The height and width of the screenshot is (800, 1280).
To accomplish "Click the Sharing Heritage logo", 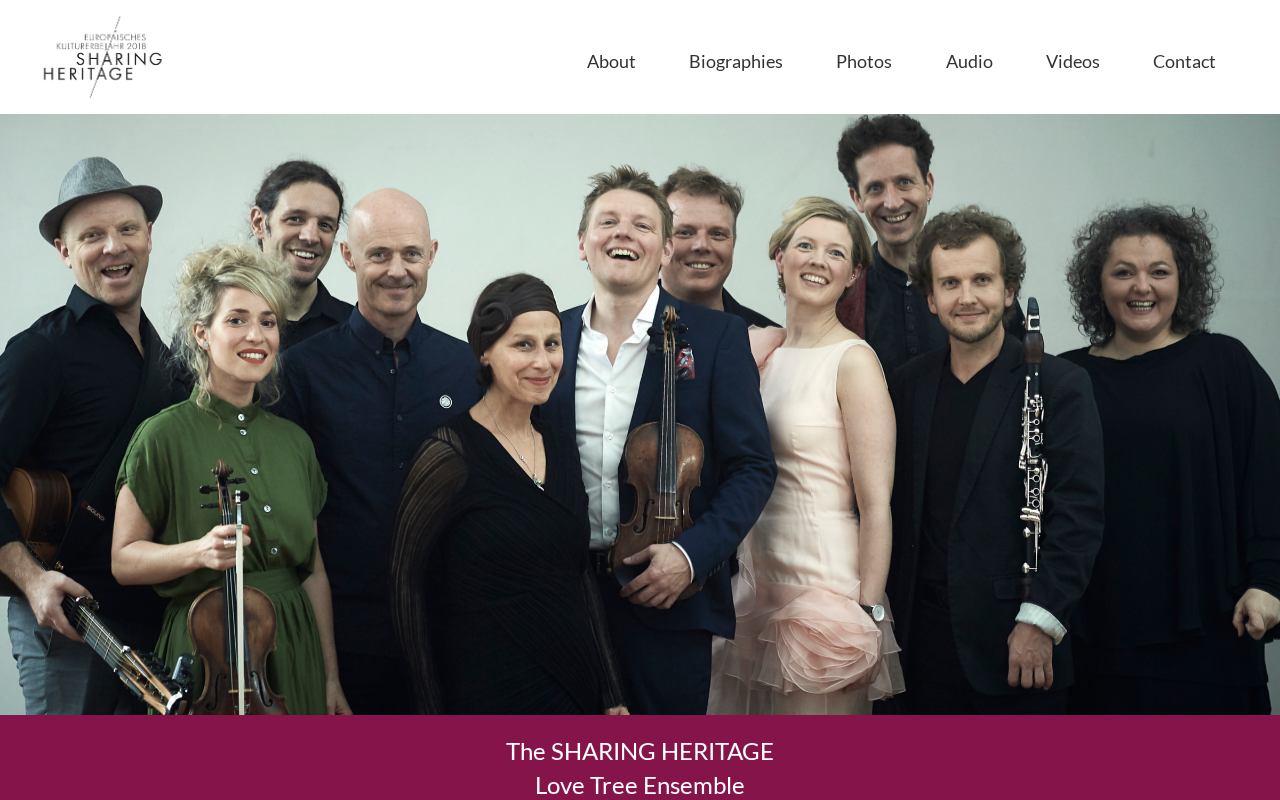I will [x=102, y=57].
